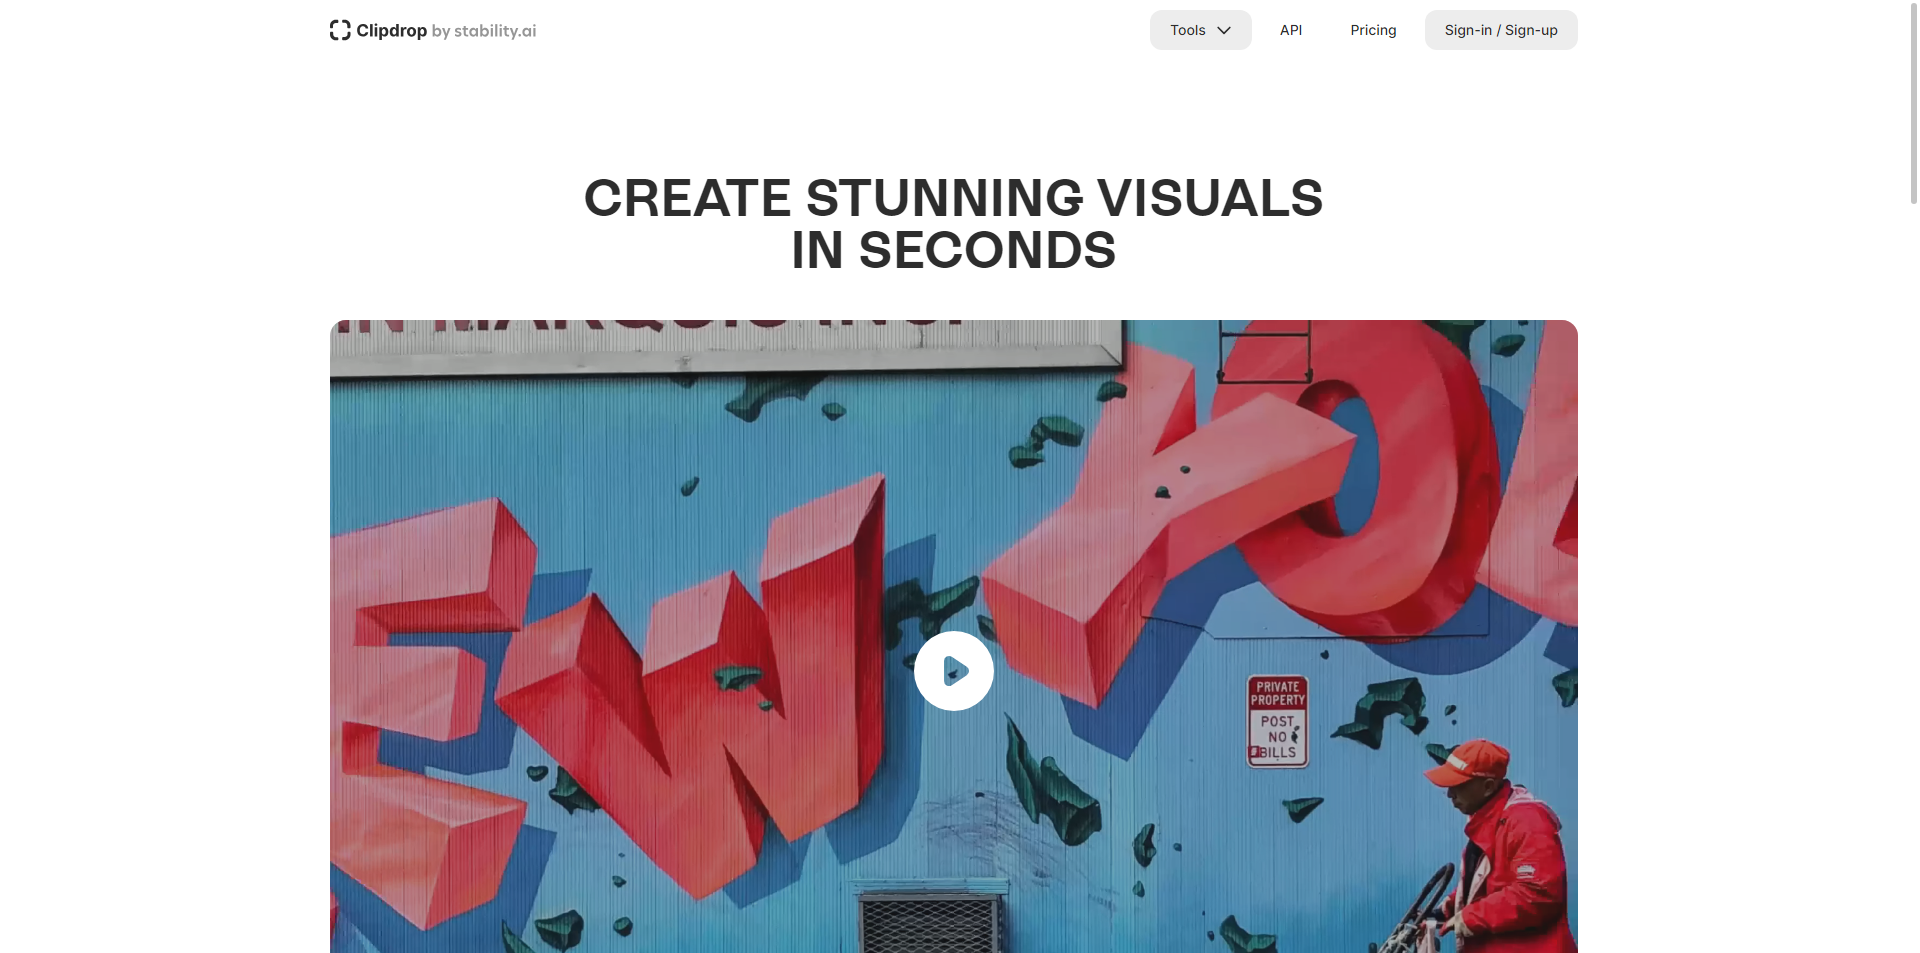This screenshot has height=953, width=1920.
Task: Open the Pricing page
Action: click(x=1373, y=30)
